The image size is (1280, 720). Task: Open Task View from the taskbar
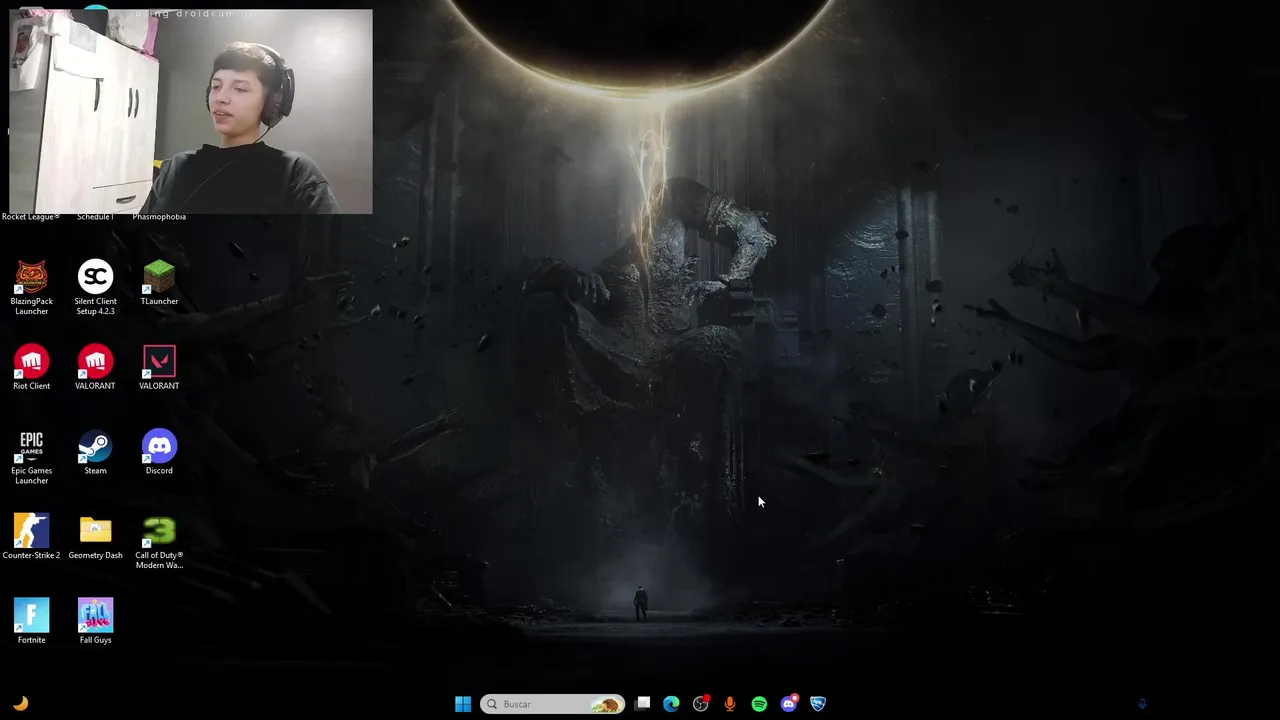643,704
